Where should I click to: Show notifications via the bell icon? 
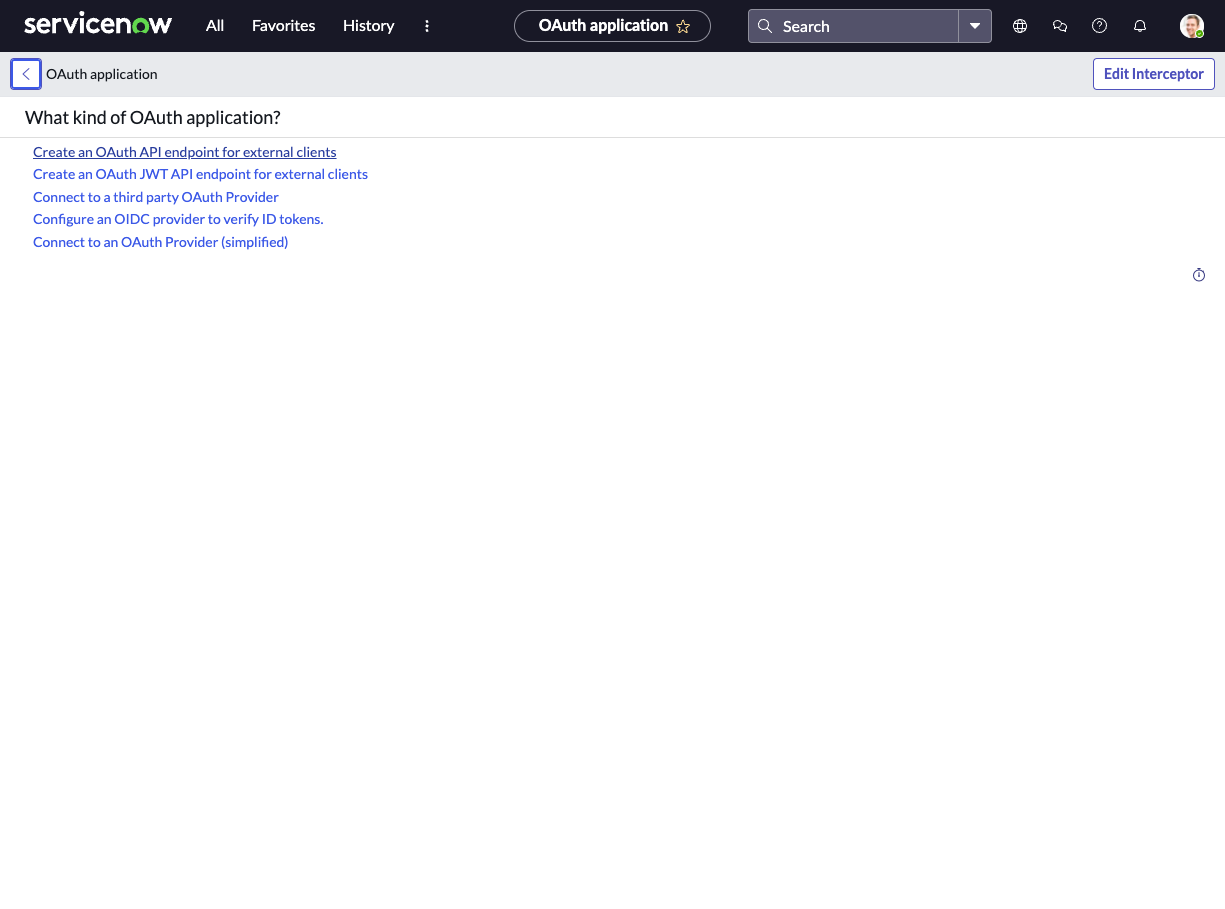pos(1140,26)
